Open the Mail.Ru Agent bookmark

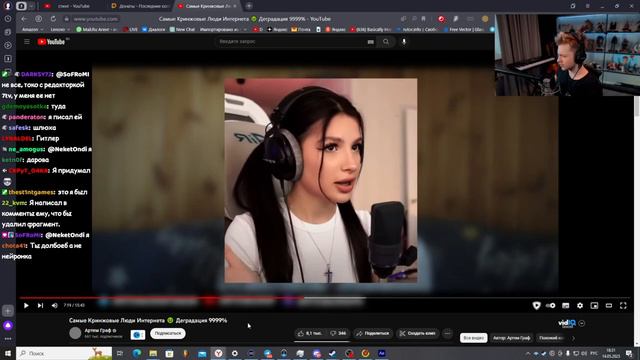[x=97, y=29]
